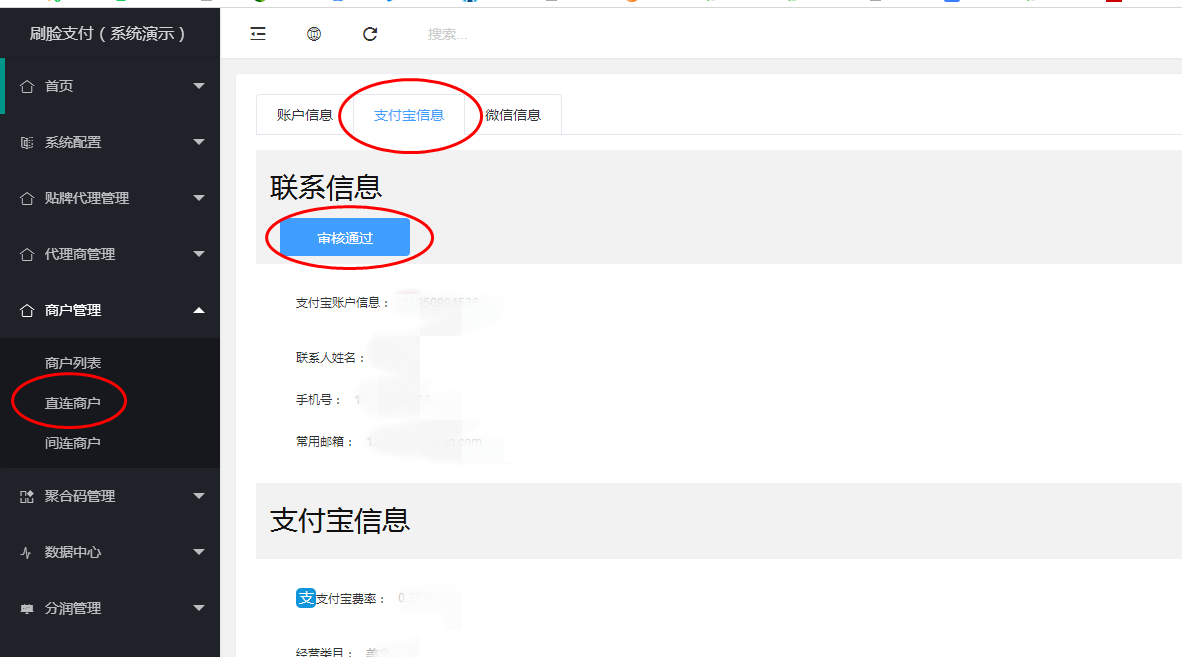Click the 刷脸支付（系统演示）title
Image resolution: width=1182 pixels, height=657 pixels.
(108, 34)
